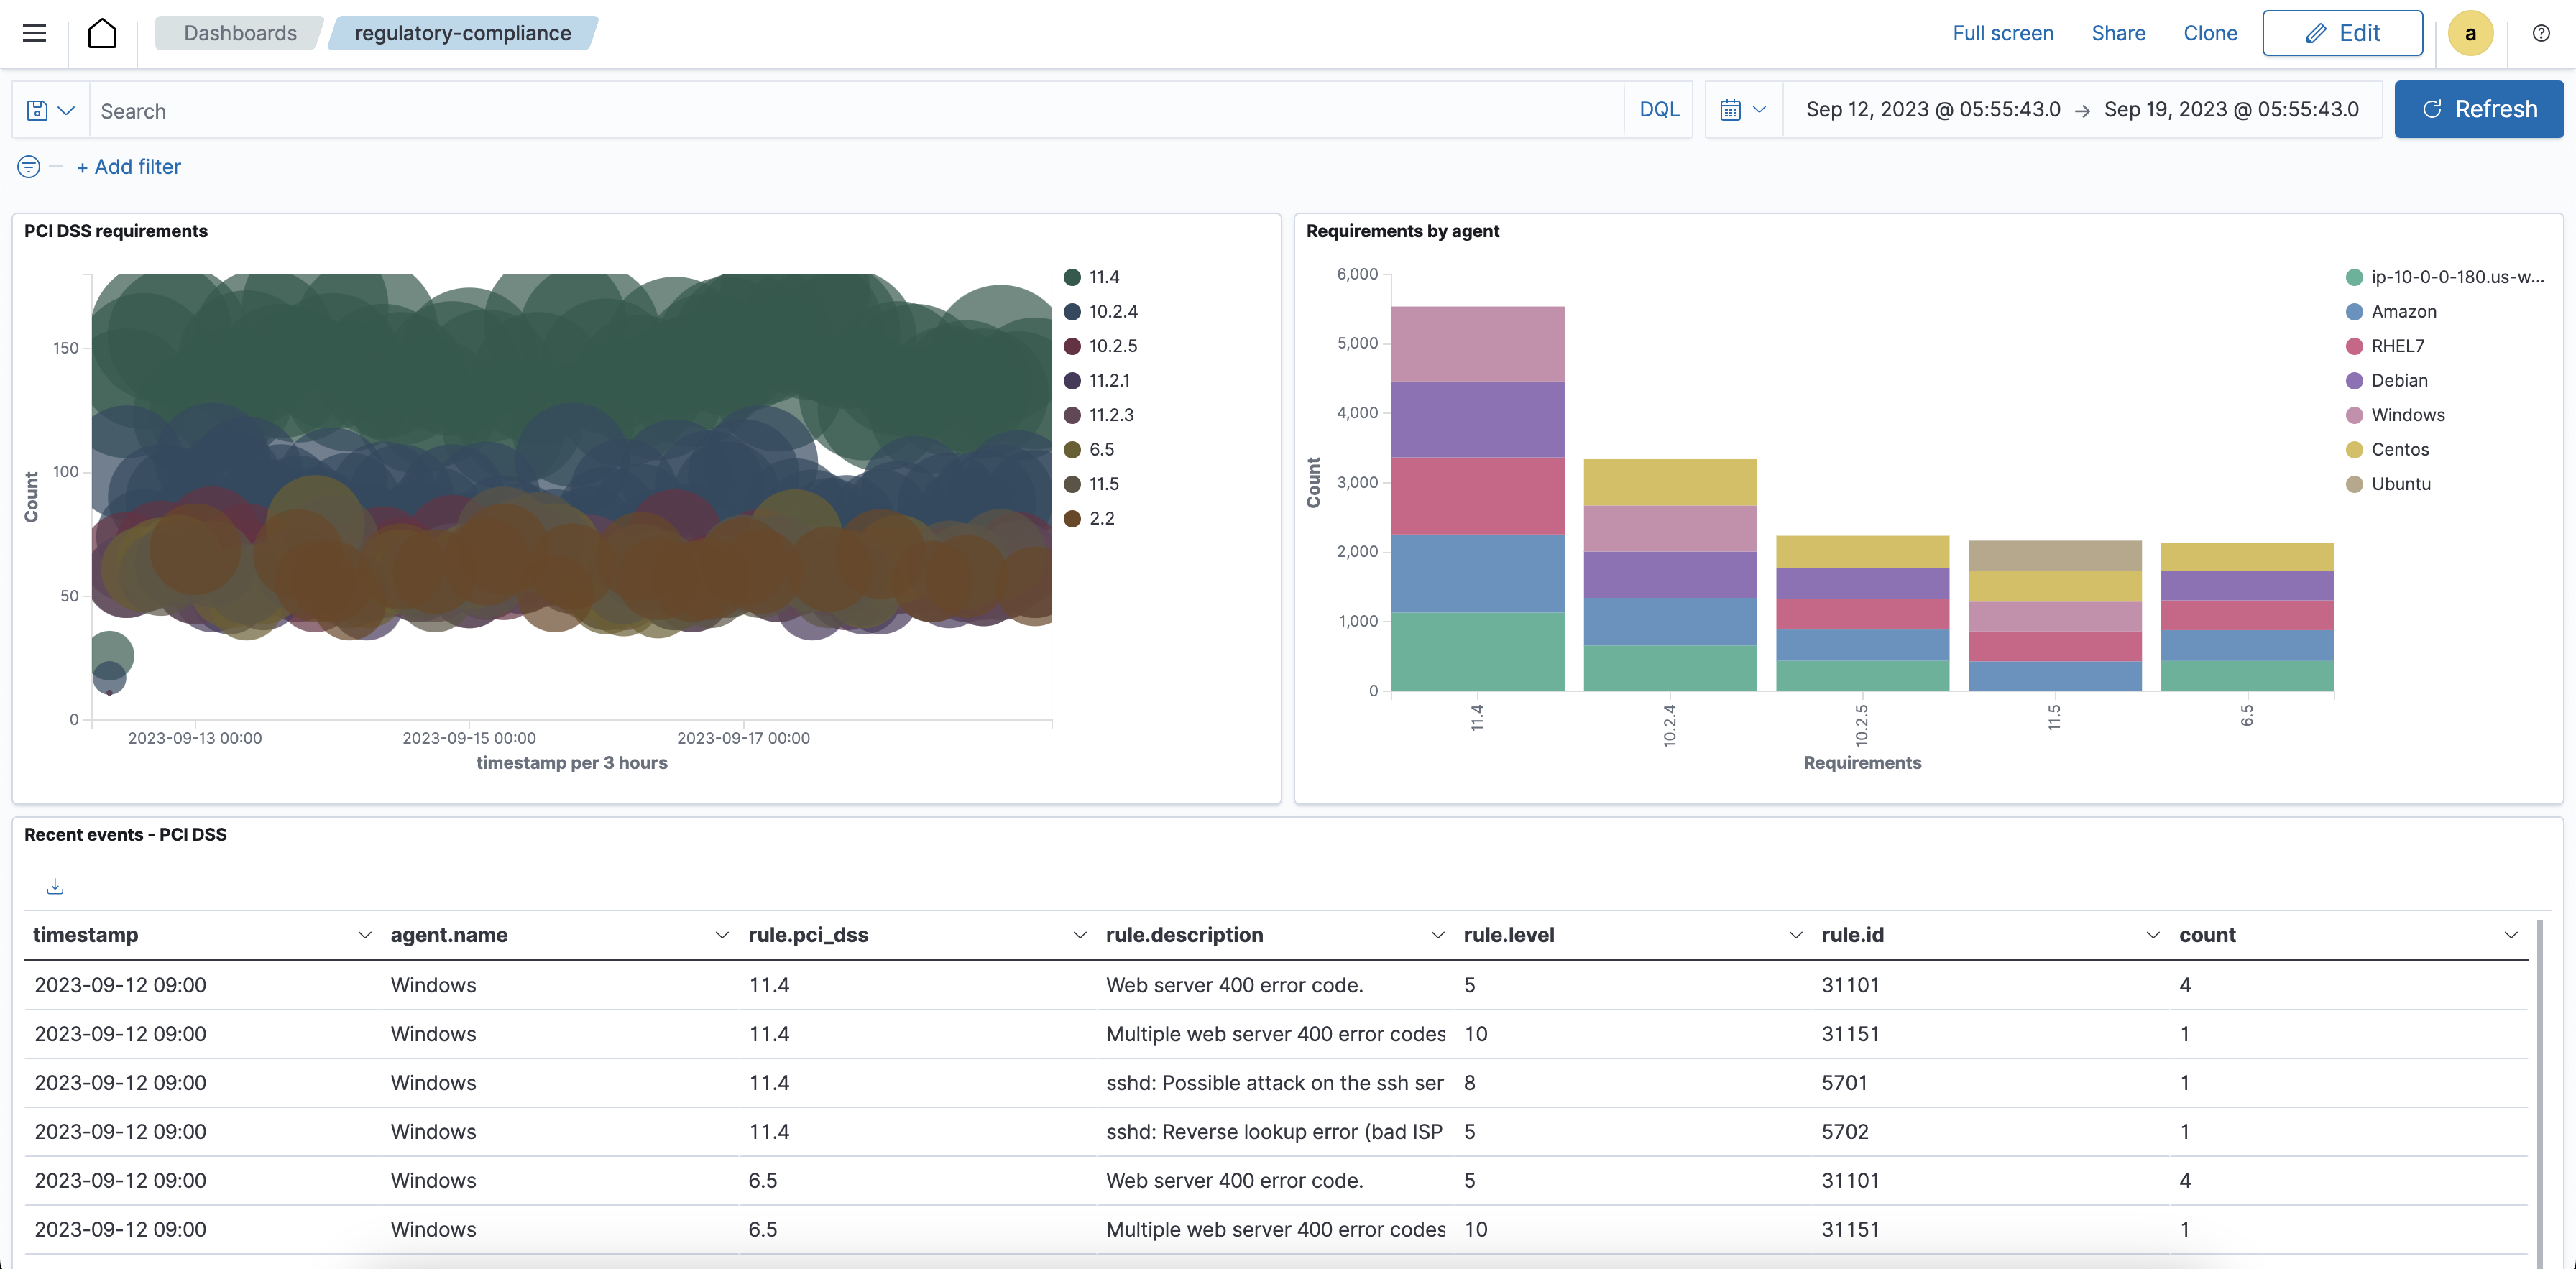This screenshot has height=1269, width=2576.
Task: Open the saved queries icon
Action: click(x=38, y=110)
